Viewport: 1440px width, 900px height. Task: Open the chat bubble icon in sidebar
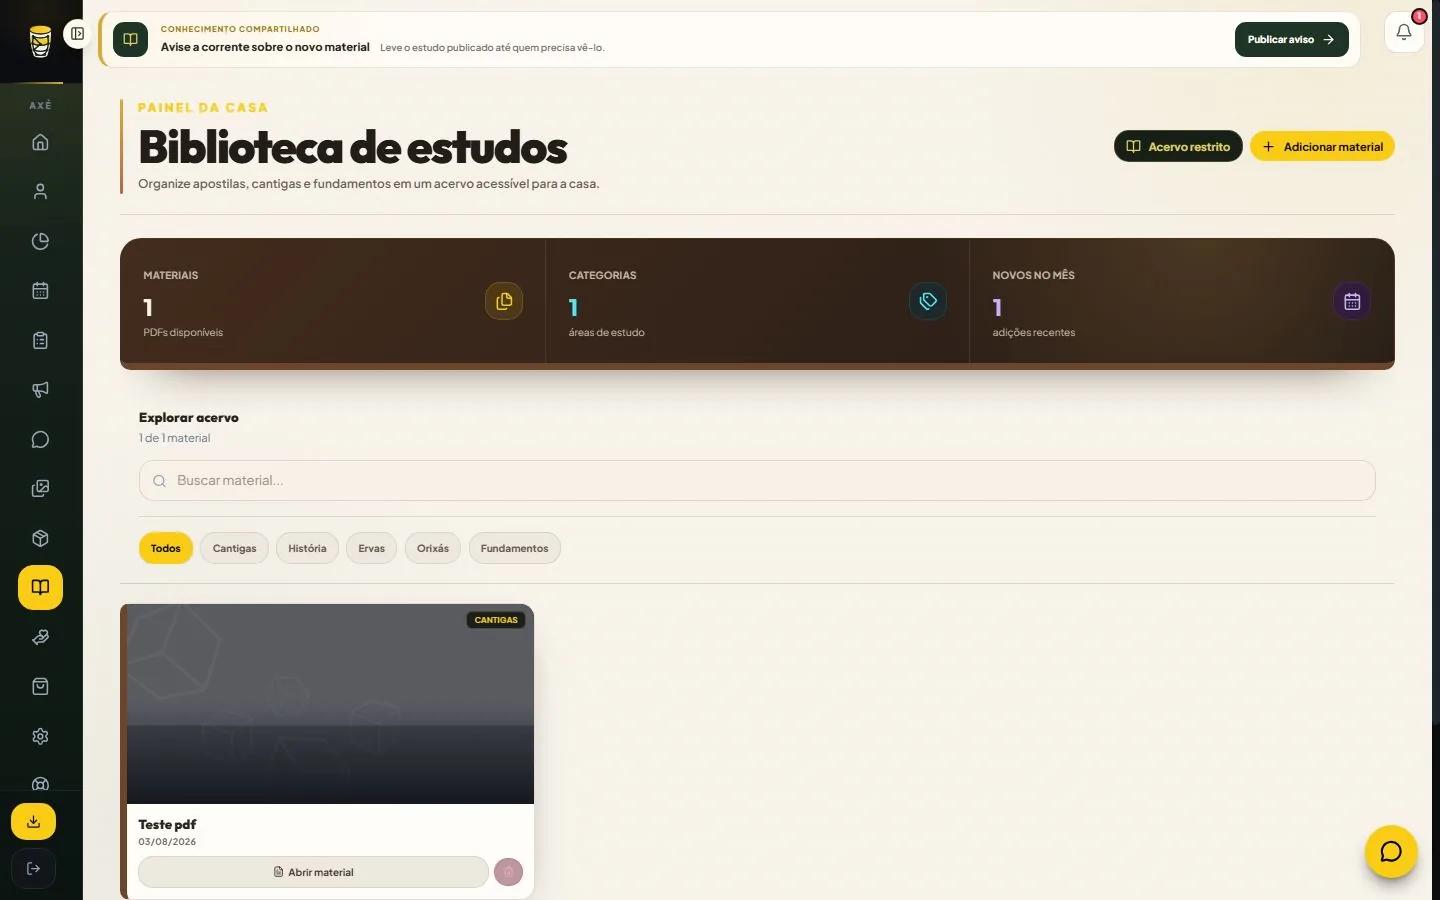[40, 439]
